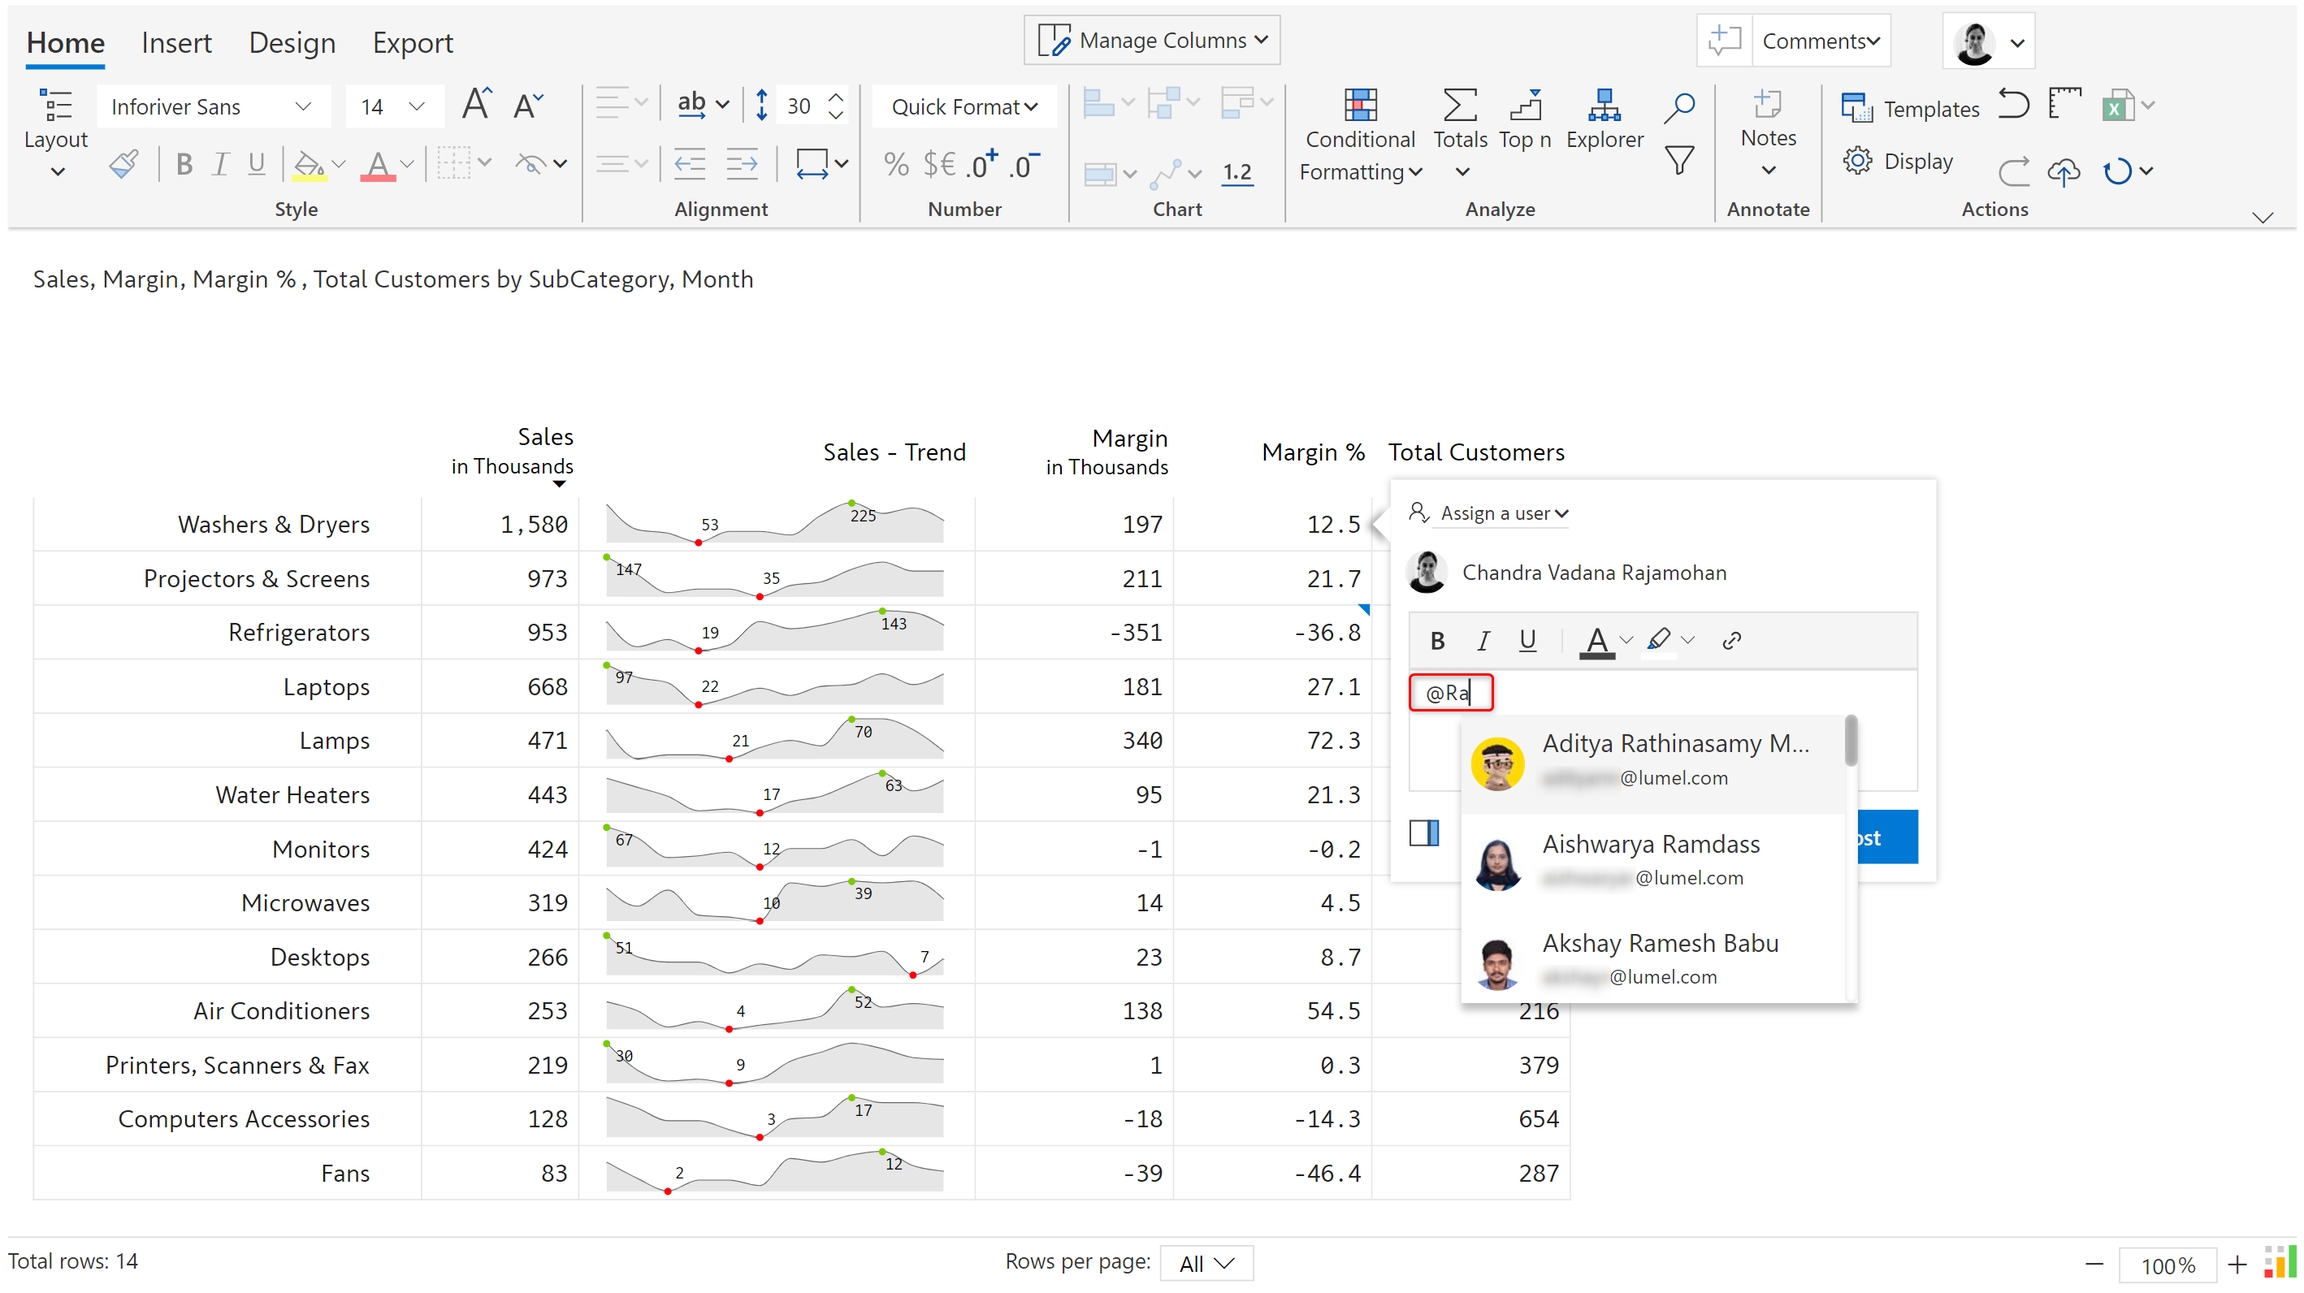Click the undo arrow in Actions
This screenshot has width=2304, height=1293.
click(2013, 104)
